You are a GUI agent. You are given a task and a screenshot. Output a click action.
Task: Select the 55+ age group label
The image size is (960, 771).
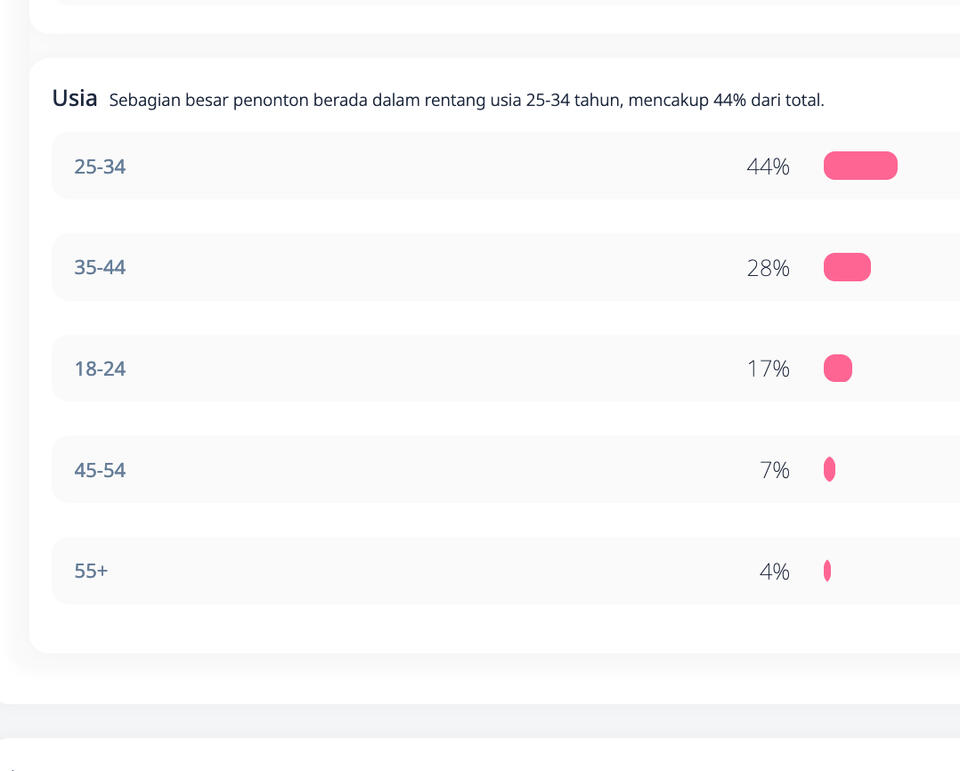tap(91, 571)
